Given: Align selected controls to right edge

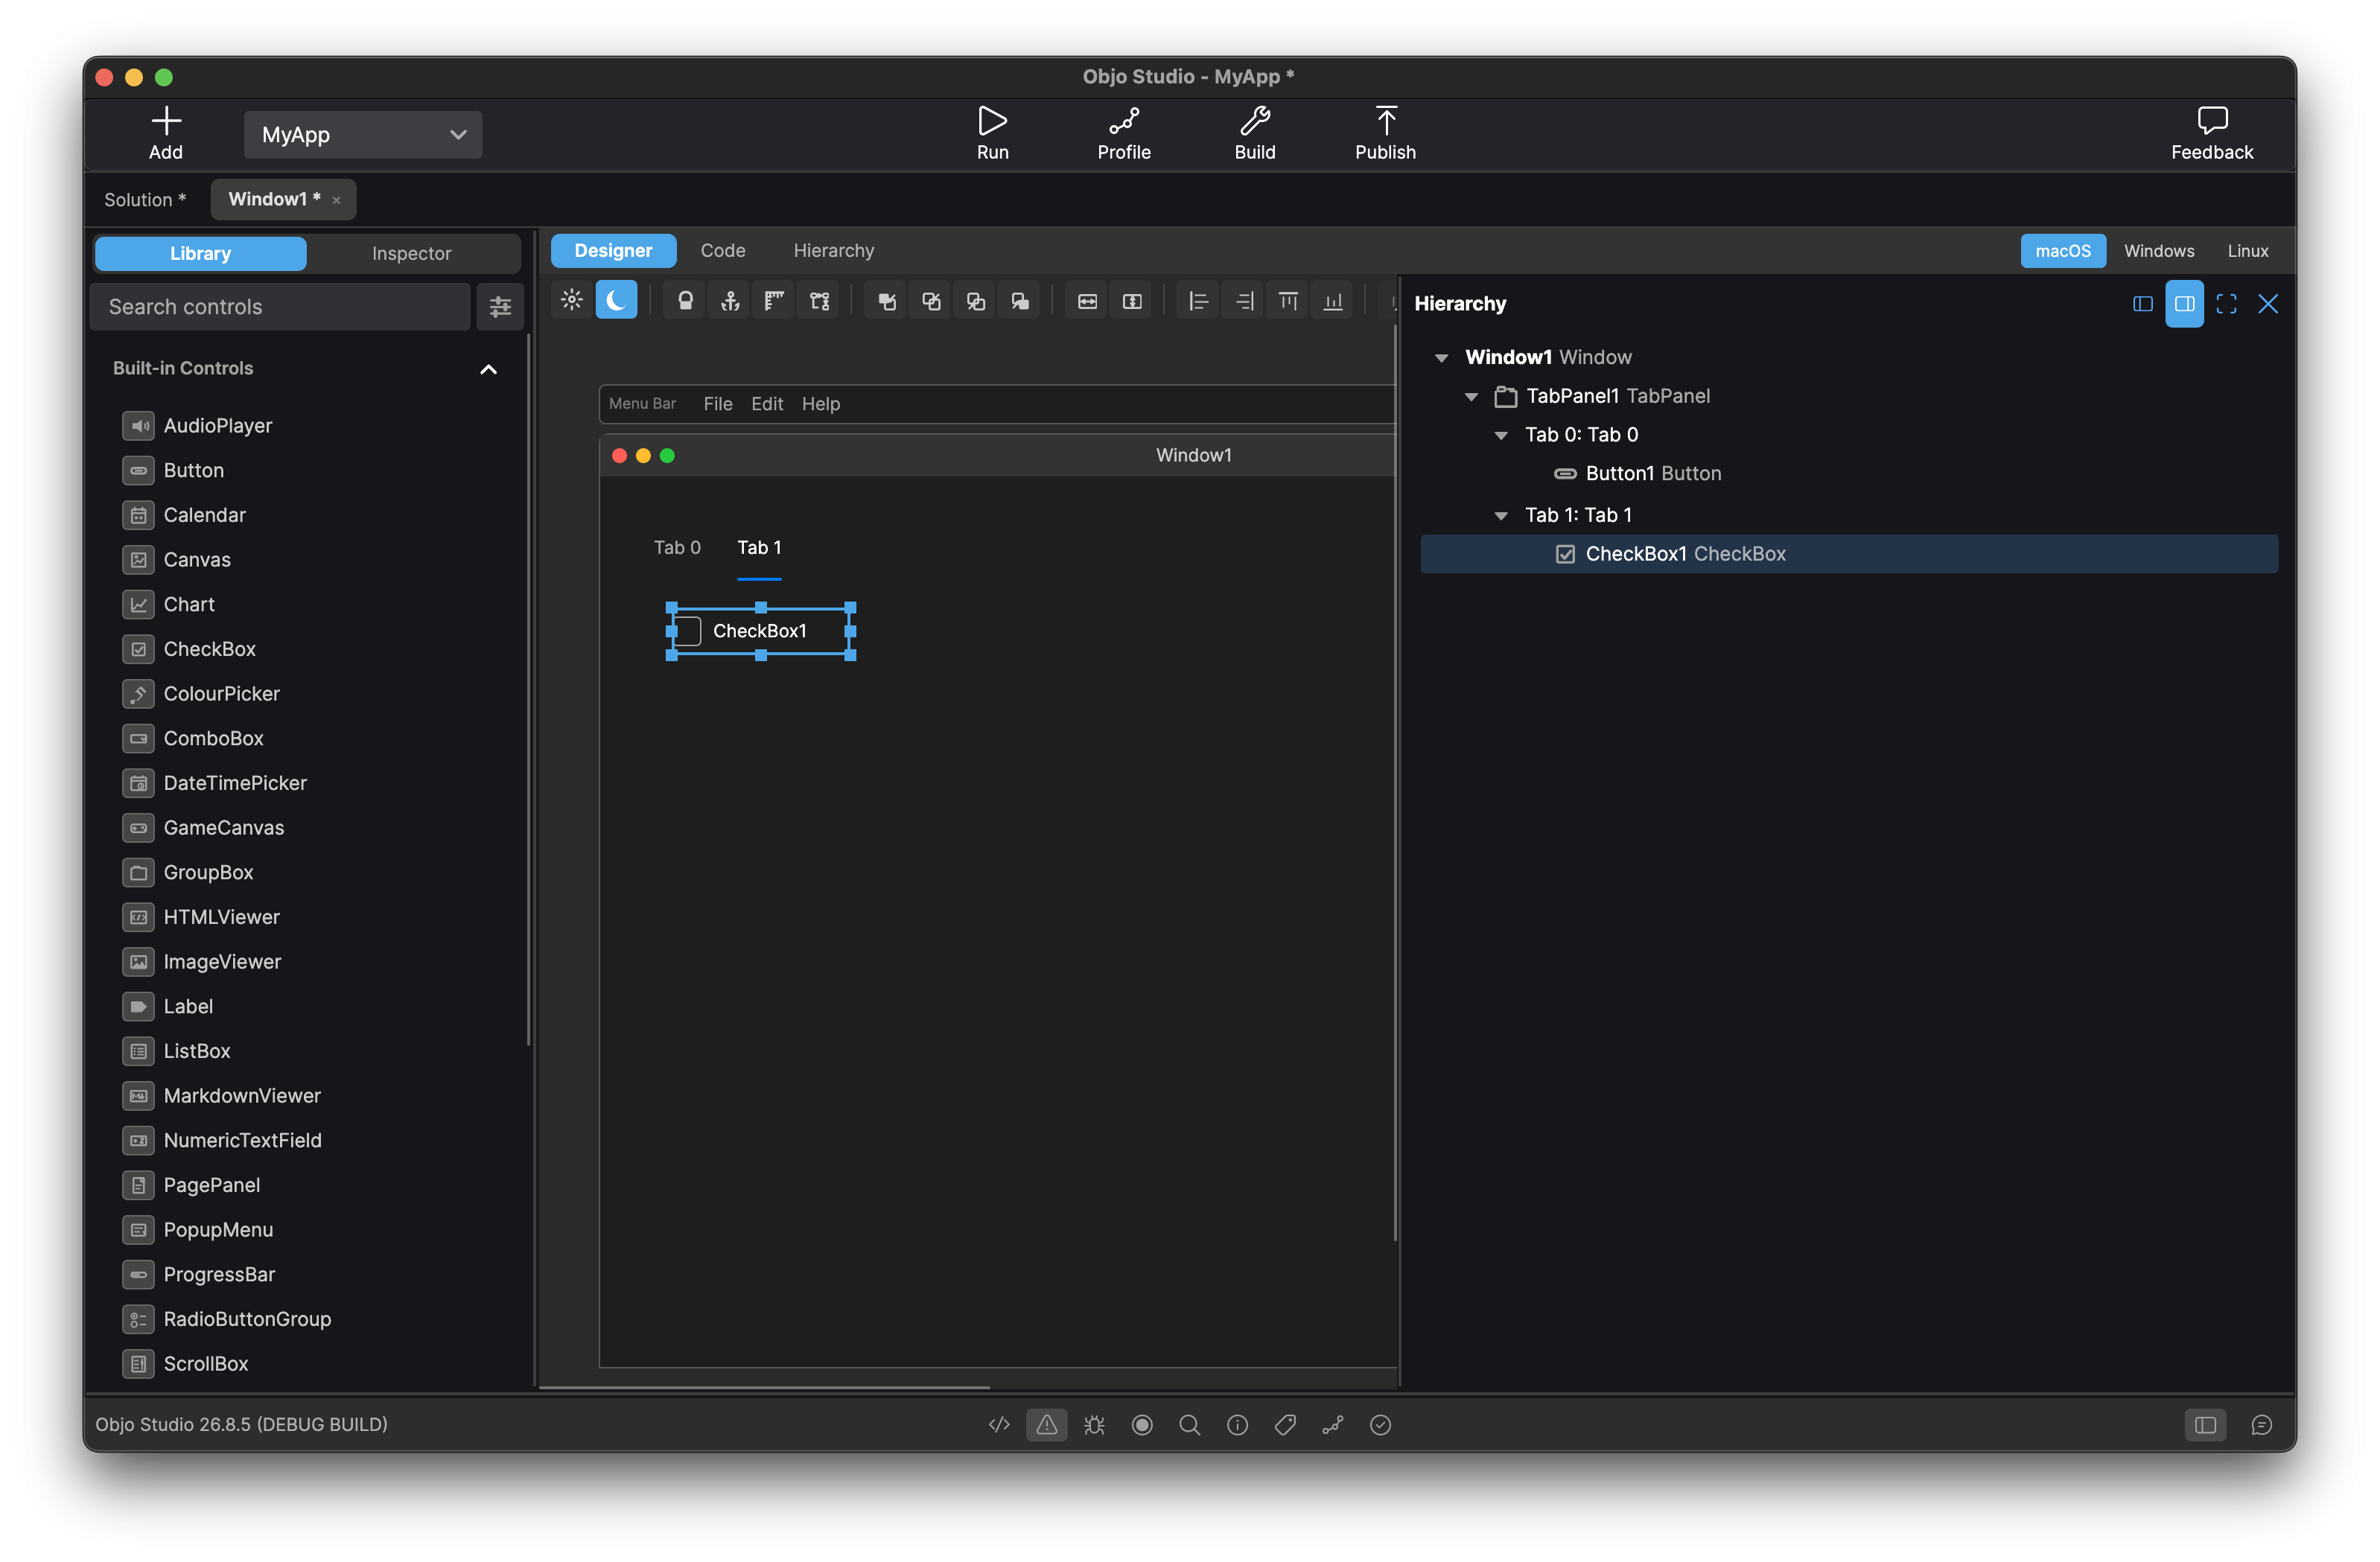Looking at the screenshot, I should pyautogui.click(x=1244, y=301).
